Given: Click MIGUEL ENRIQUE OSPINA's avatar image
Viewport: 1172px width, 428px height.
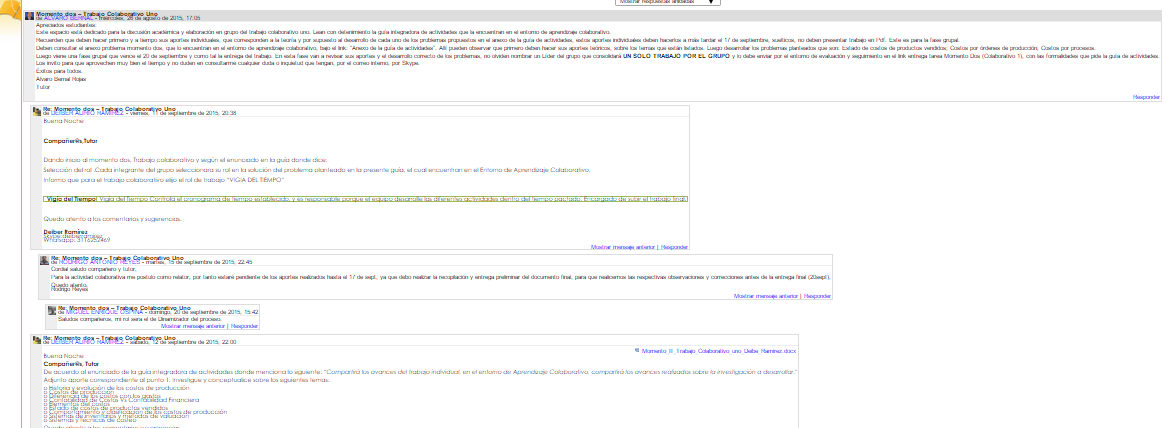Looking at the screenshot, I should (52, 309).
